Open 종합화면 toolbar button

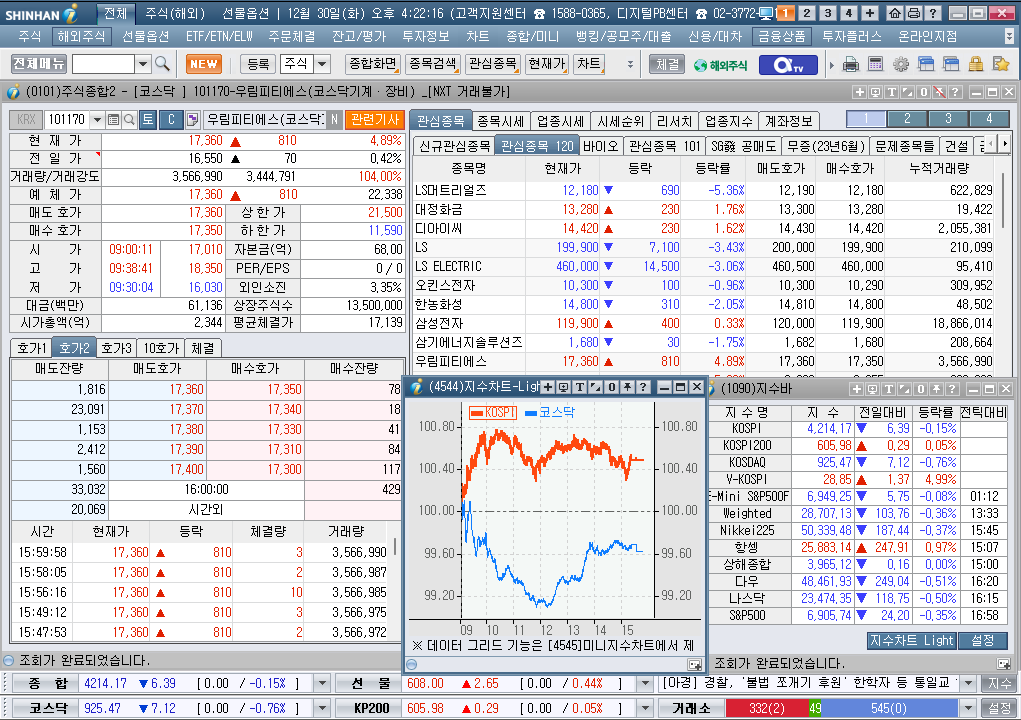(373, 64)
